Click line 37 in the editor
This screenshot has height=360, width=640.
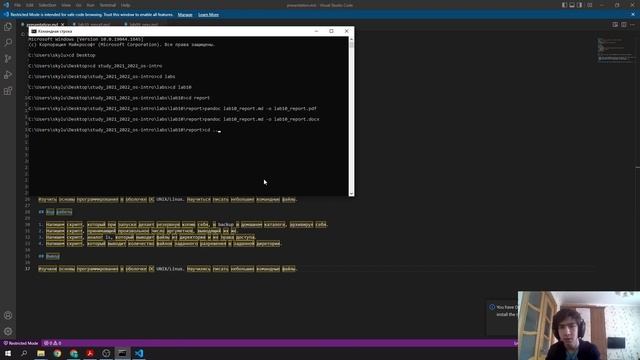(167, 269)
